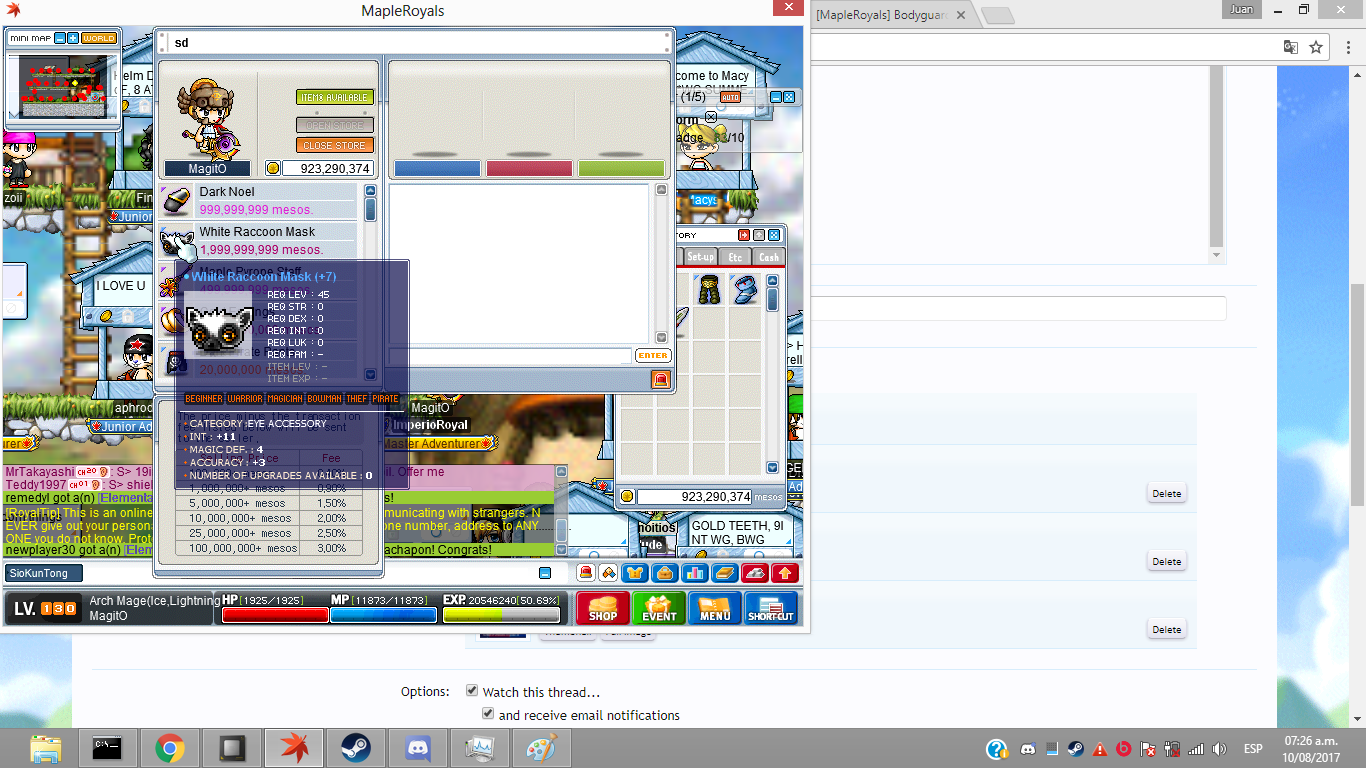Click the ENTER button in store chat
Image resolution: width=1366 pixels, height=768 pixels.
[x=652, y=355]
